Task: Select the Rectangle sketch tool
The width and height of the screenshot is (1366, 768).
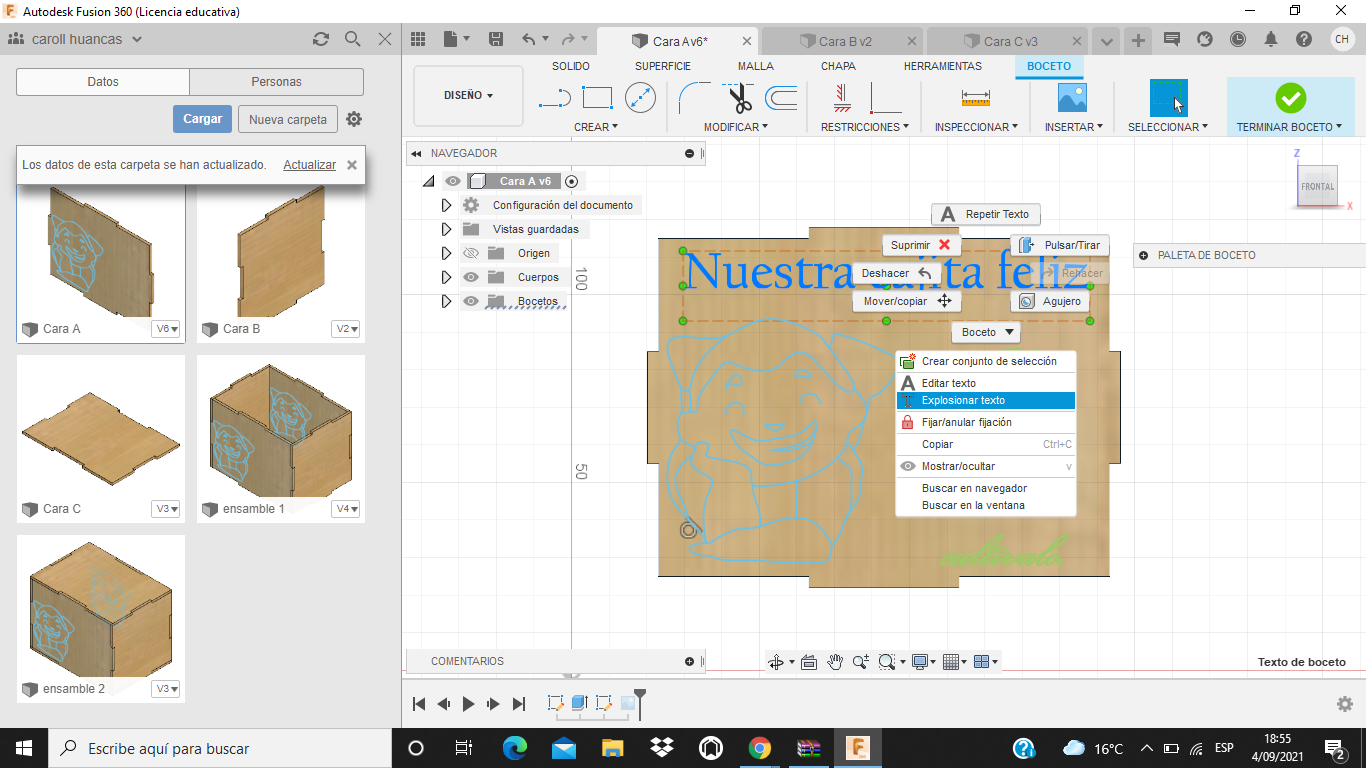Action: click(x=597, y=97)
